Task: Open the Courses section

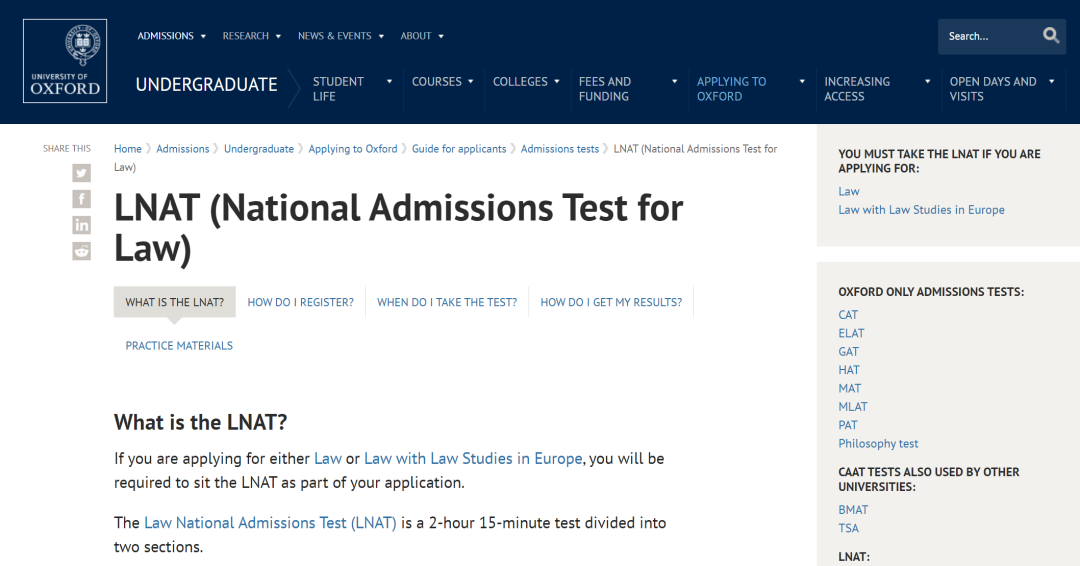Action: coord(437,81)
